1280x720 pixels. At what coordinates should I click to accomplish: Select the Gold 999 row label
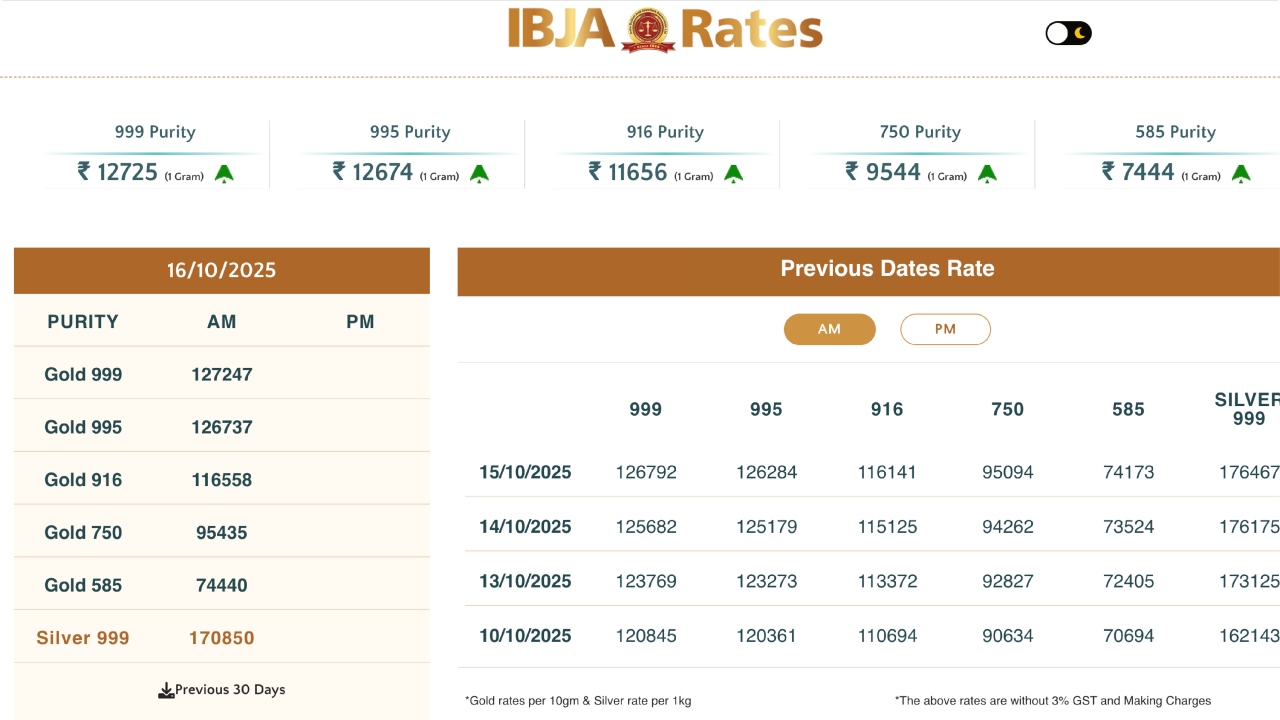pos(83,375)
